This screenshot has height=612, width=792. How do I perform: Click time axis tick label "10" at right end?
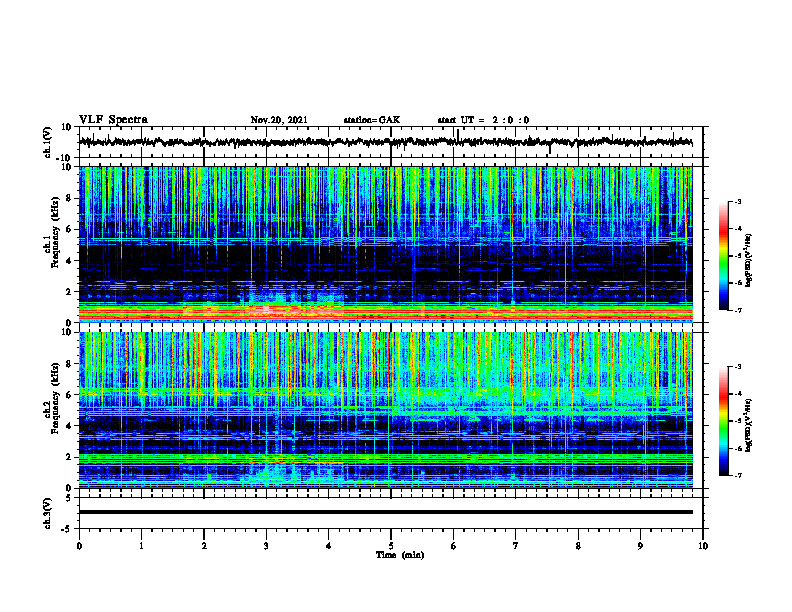pos(703,546)
